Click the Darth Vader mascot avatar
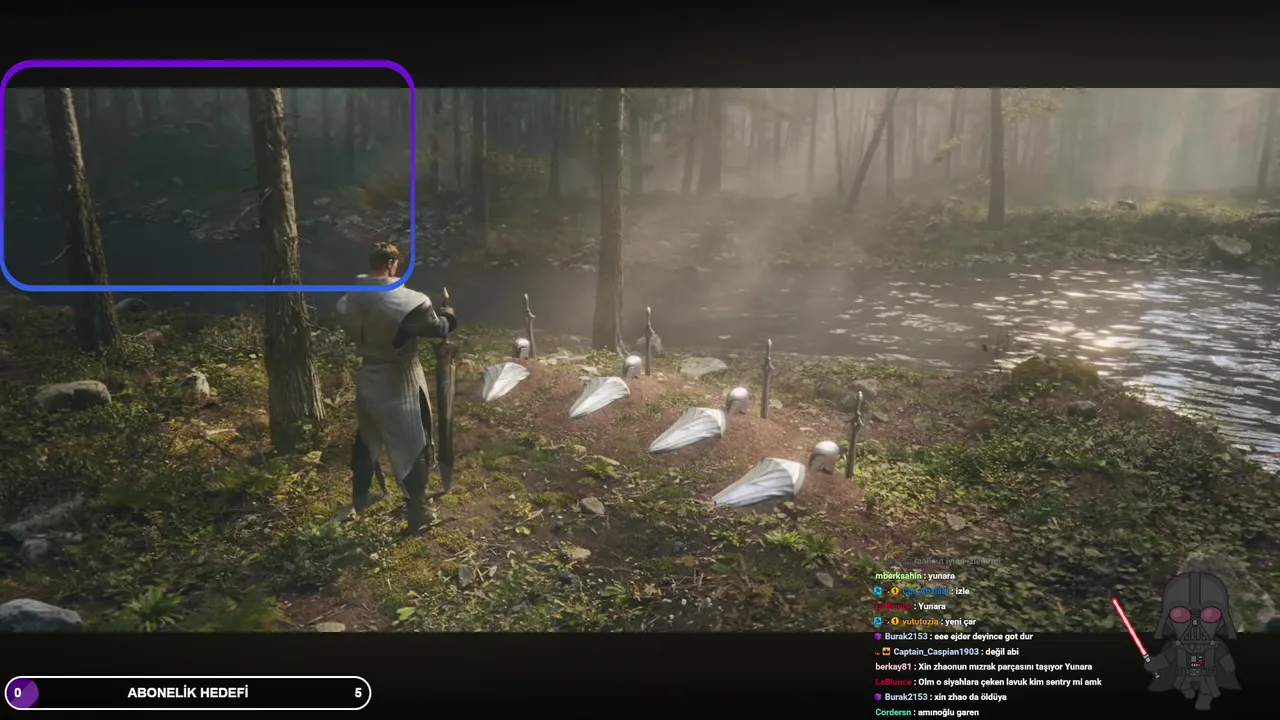Screen dimensions: 1280x720 point(1195,638)
